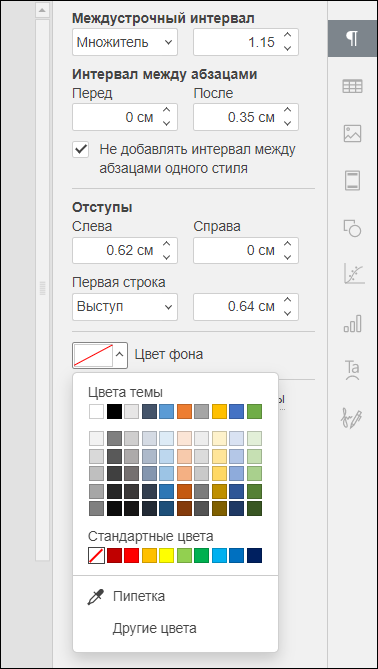Click scrollbar up arrow at top
The image size is (378, 669).
pyautogui.click(x=42, y=10)
